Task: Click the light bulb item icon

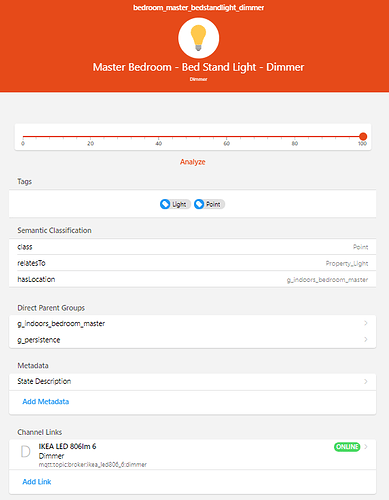Action: tap(198, 38)
